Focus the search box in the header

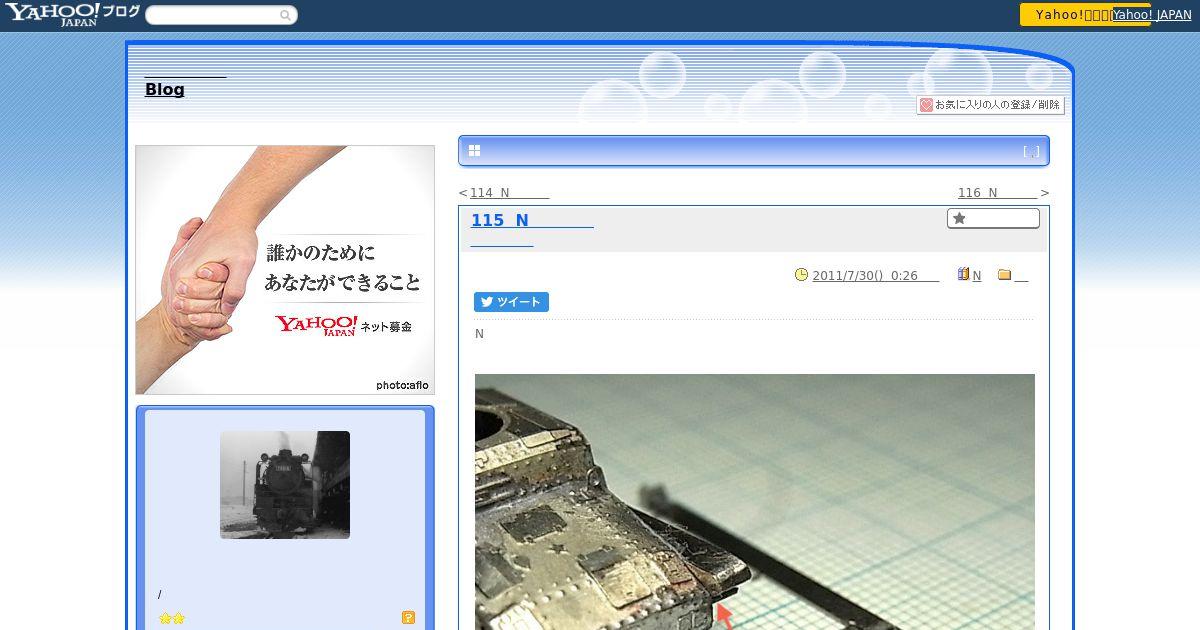pyautogui.click(x=221, y=15)
